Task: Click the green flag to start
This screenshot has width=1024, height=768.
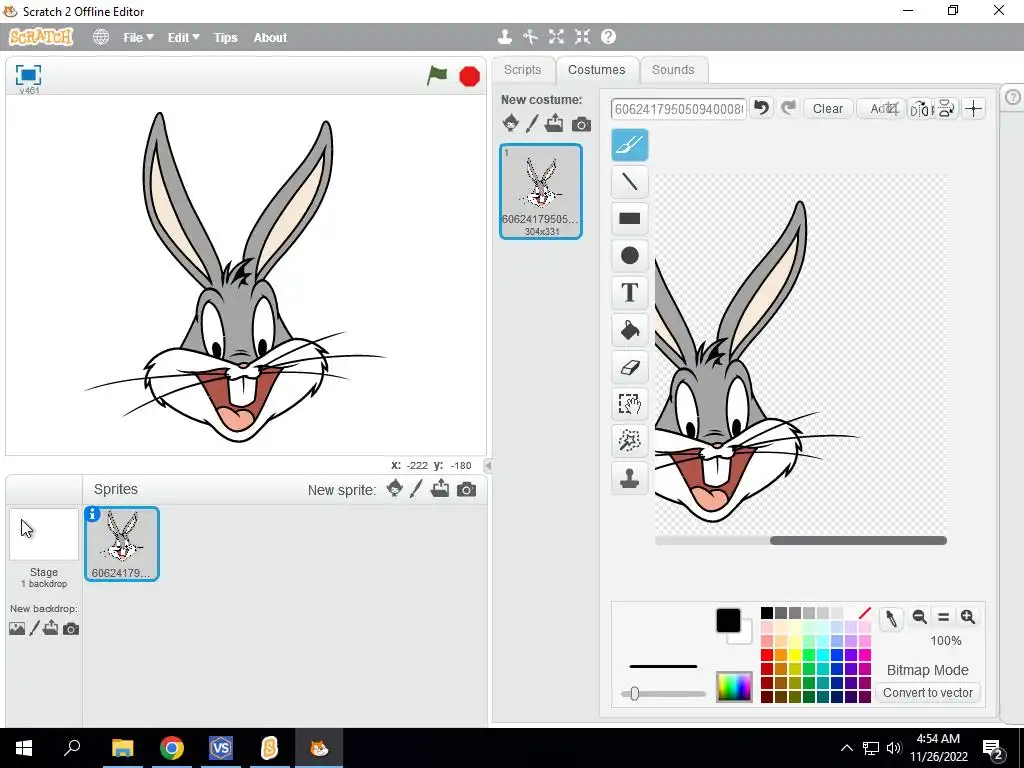Action: pyautogui.click(x=437, y=76)
